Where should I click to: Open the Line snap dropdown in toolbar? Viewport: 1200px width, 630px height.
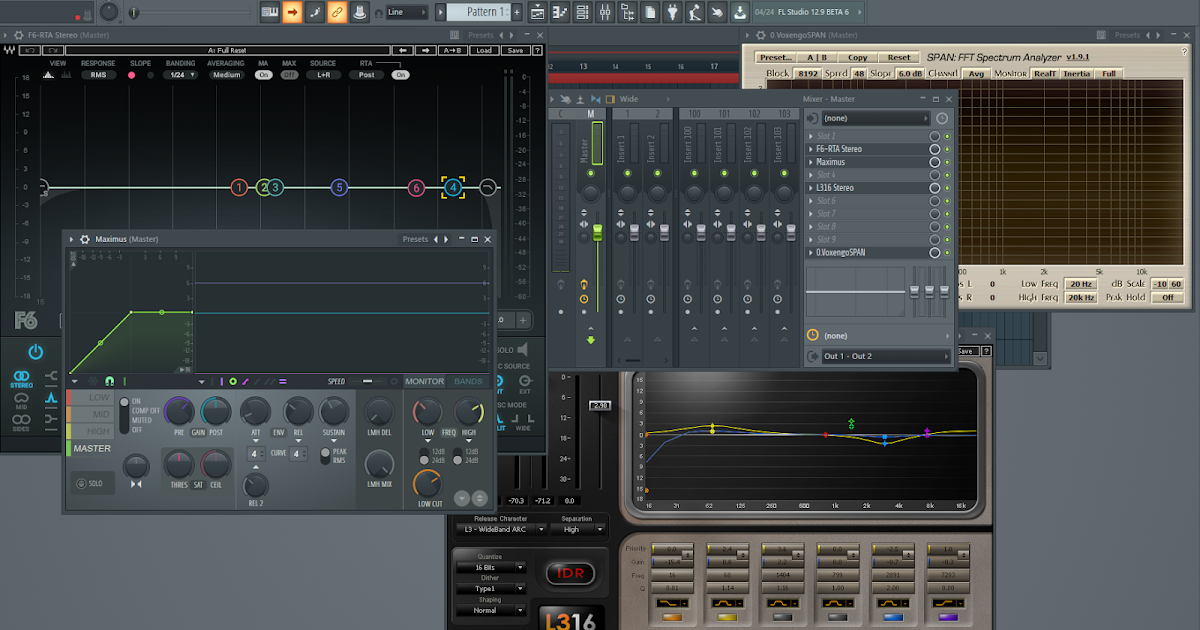[406, 12]
